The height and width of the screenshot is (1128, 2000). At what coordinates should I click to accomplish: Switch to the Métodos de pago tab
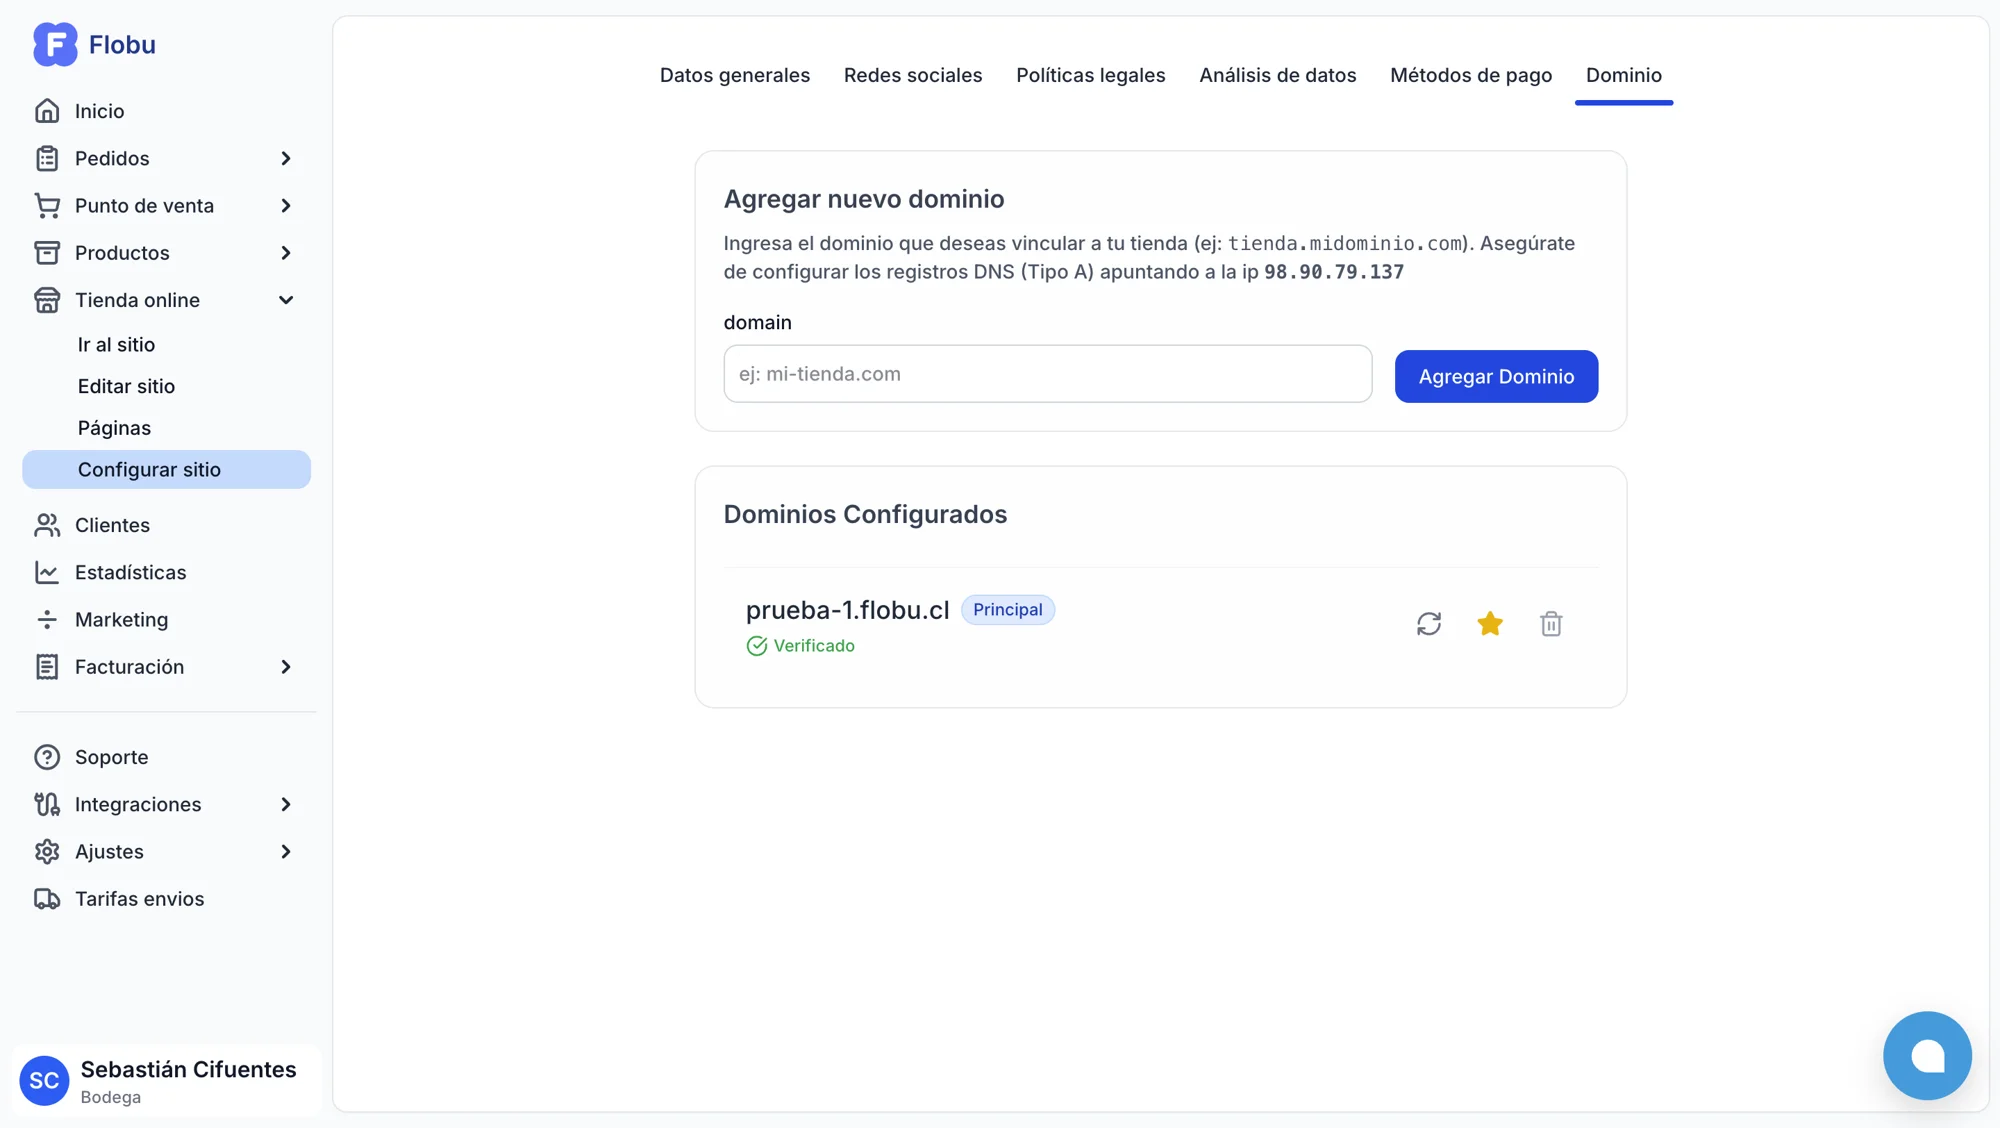click(x=1471, y=75)
